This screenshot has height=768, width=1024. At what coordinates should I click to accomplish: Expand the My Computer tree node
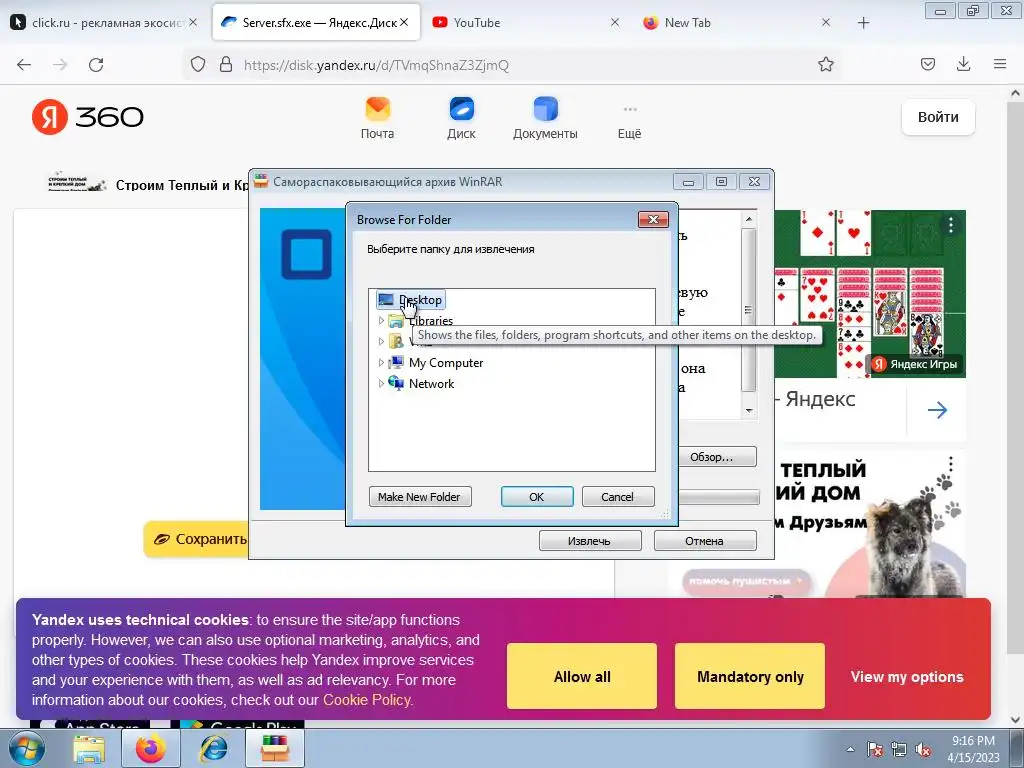point(381,362)
